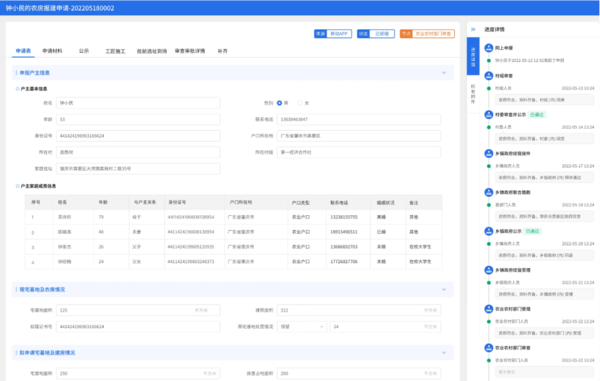Click the 所在村 input field
The width and height of the screenshot is (600, 381).
tap(138, 152)
